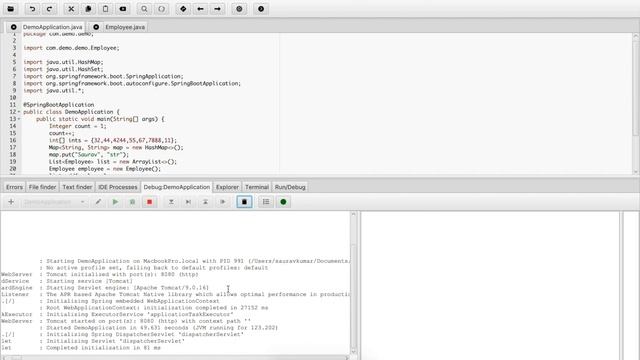Screen dimensions: 640x360
Task: Open the DemoApplication run configuration dropdown
Action: pos(54,202)
